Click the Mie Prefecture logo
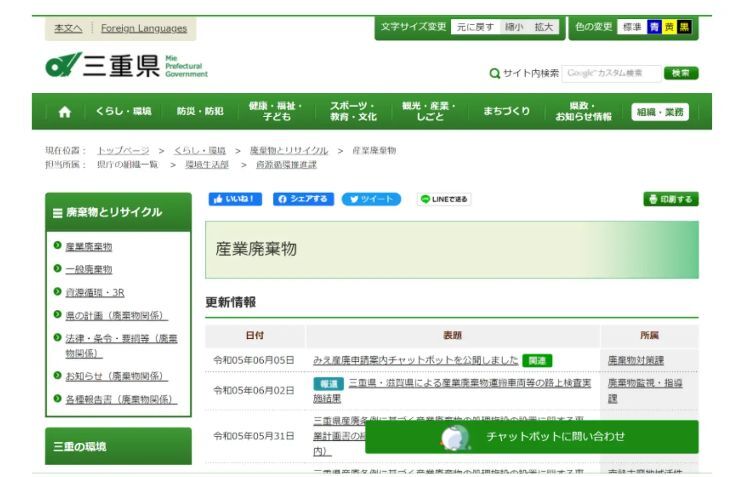 pyautogui.click(x=127, y=67)
